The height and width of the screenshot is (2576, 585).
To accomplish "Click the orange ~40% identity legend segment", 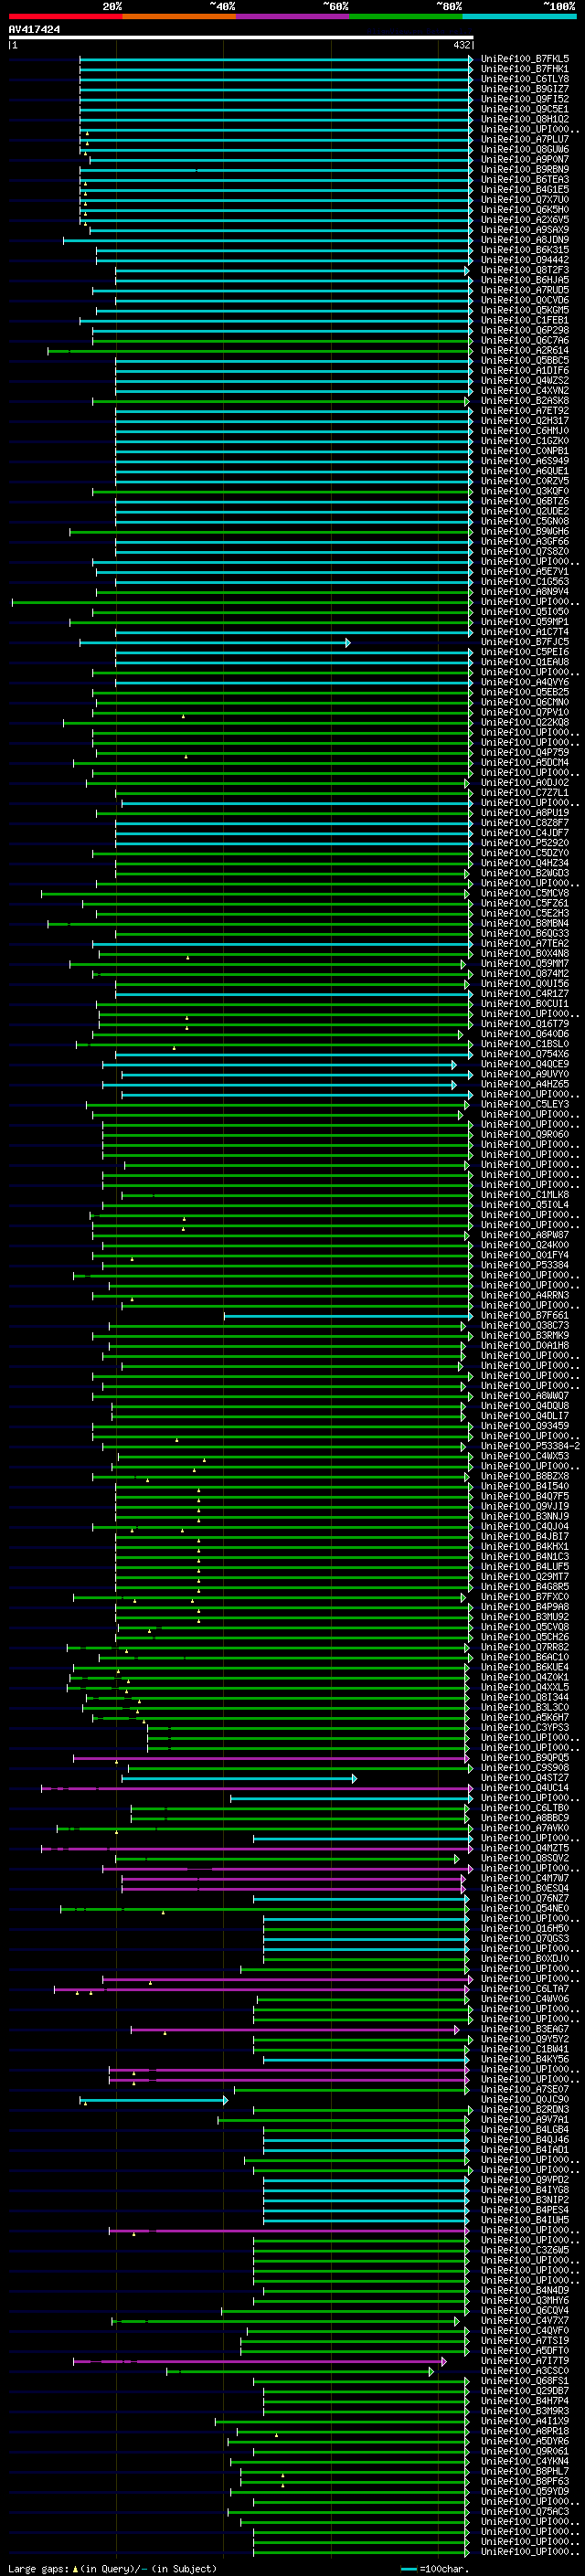I will tap(179, 16).
